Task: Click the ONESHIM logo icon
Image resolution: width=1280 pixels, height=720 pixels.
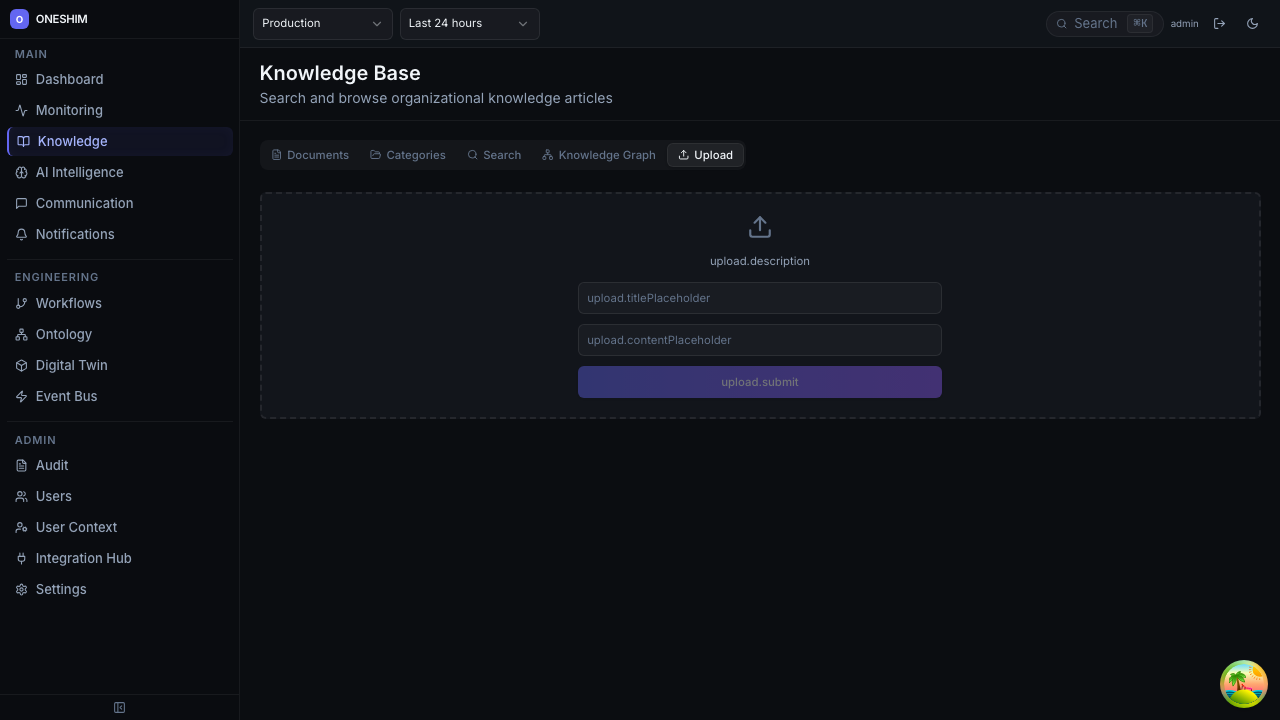Action: [19, 19]
